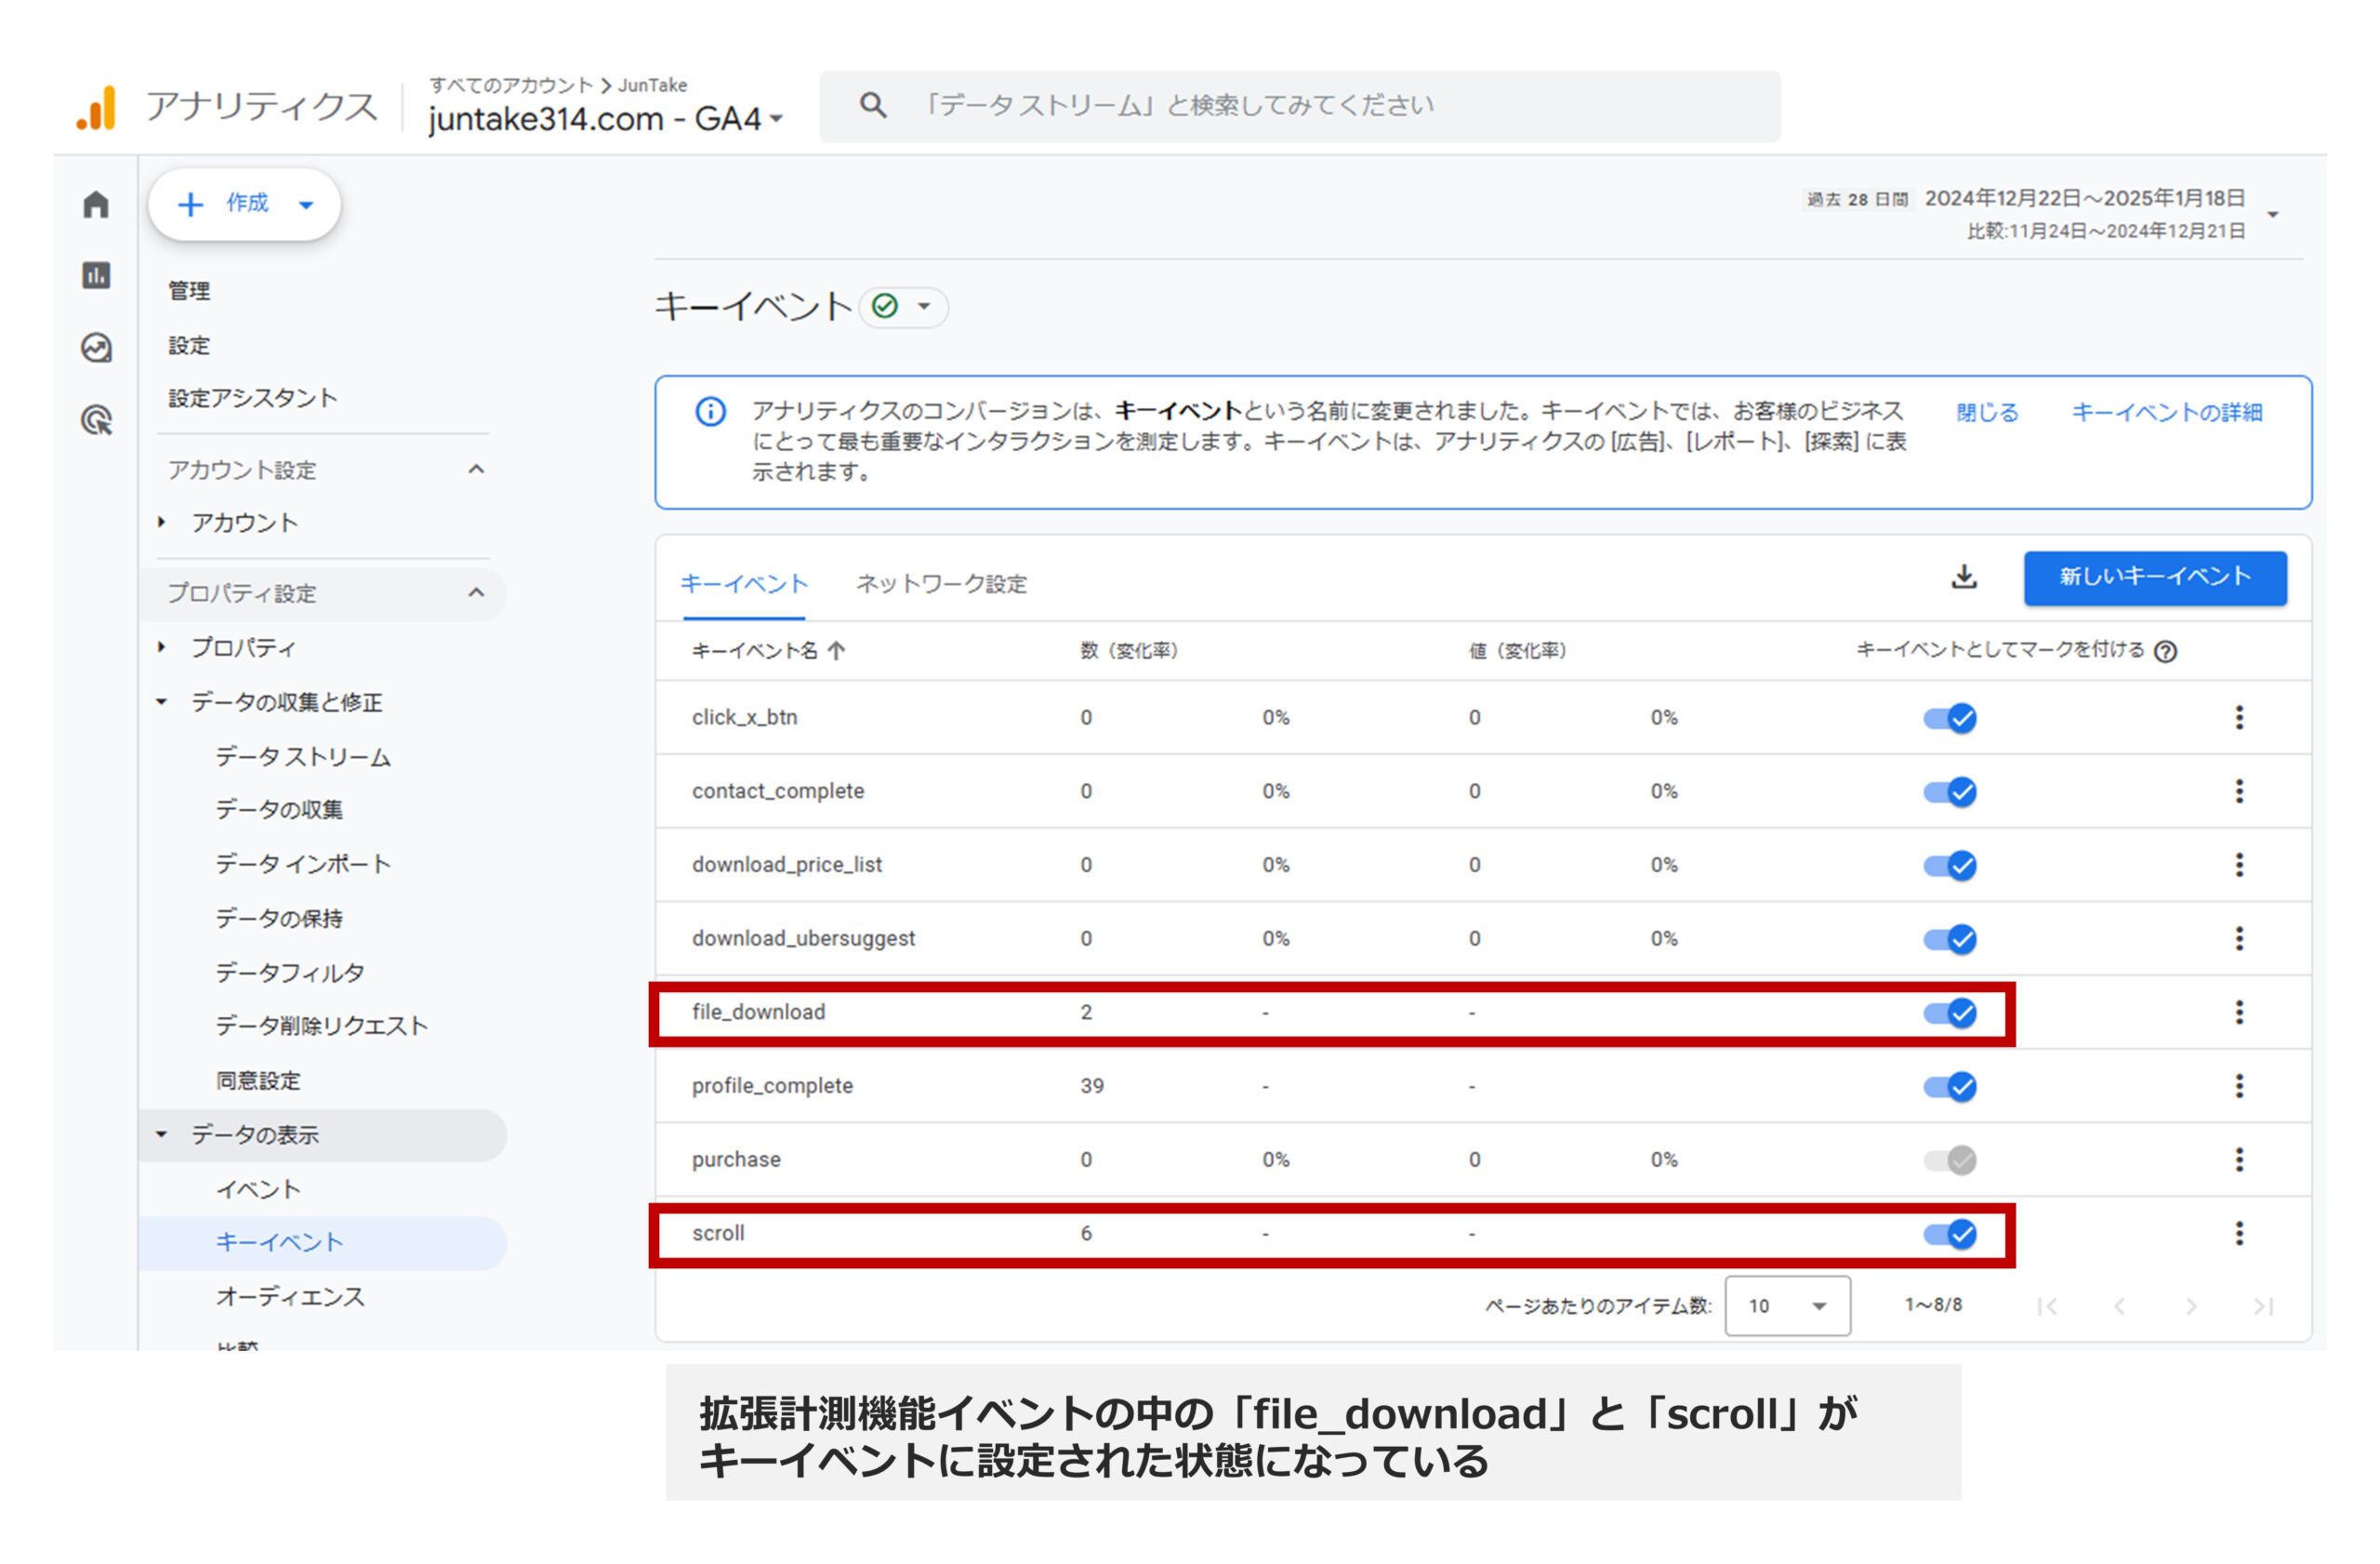Click the 新しいキーイベント button
Image resolution: width=2380 pixels, height=1564 pixels.
2155,577
